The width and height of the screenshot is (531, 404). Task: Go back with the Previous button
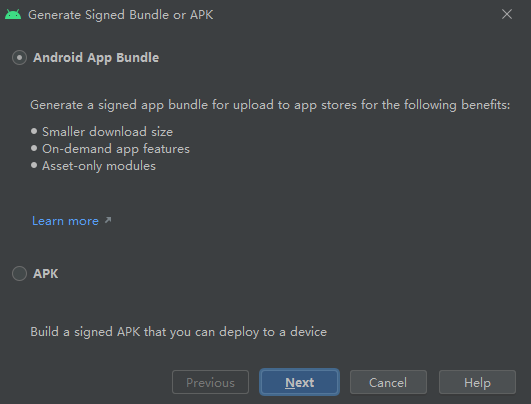[x=210, y=382]
